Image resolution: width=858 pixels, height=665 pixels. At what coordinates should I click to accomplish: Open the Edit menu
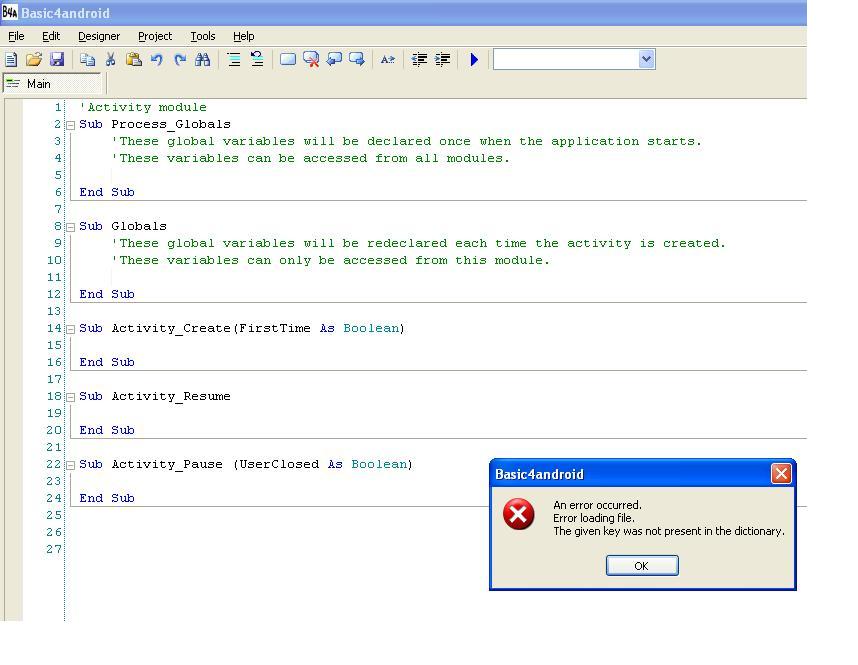point(51,36)
